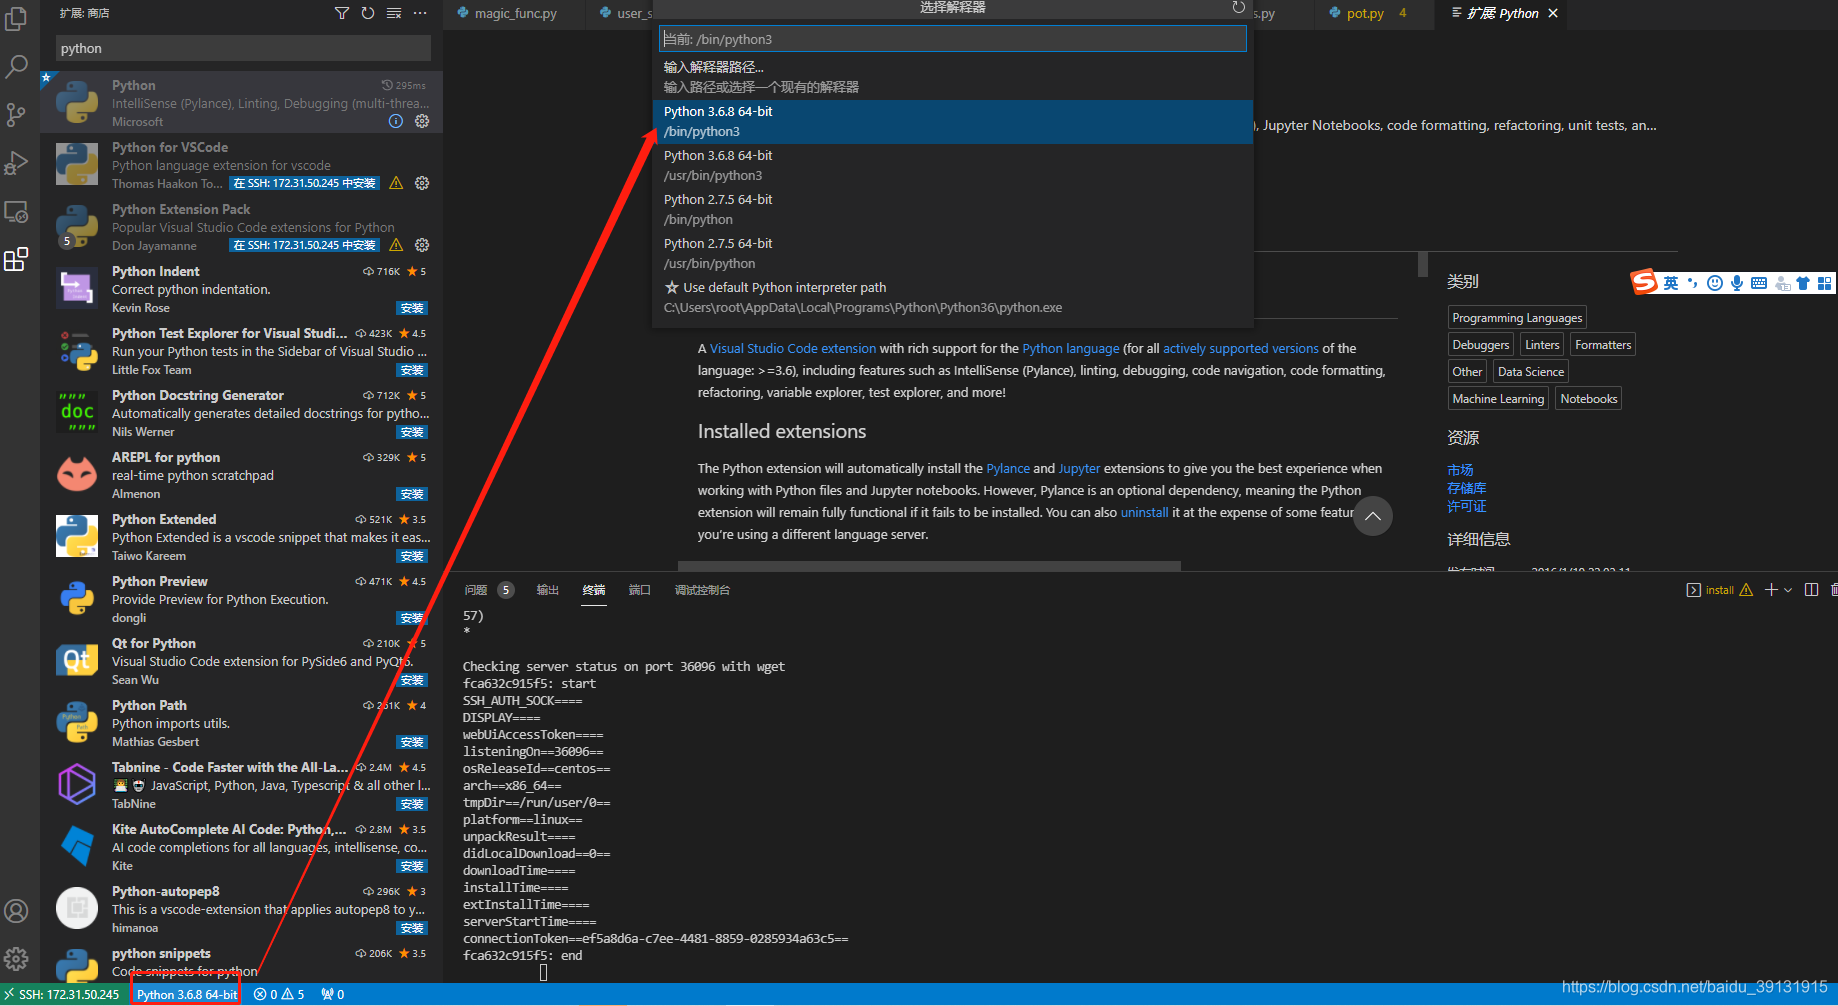1838x1006 pixels.
Task: Refresh the extensions marketplace list
Action: (x=368, y=13)
